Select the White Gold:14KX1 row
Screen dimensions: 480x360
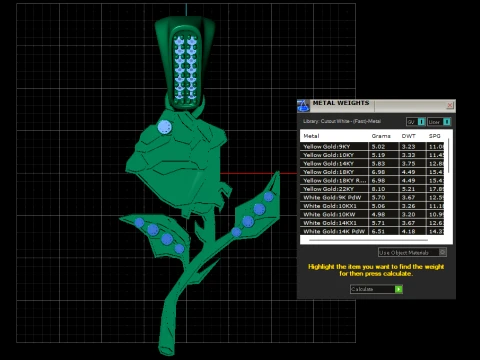[372, 223]
